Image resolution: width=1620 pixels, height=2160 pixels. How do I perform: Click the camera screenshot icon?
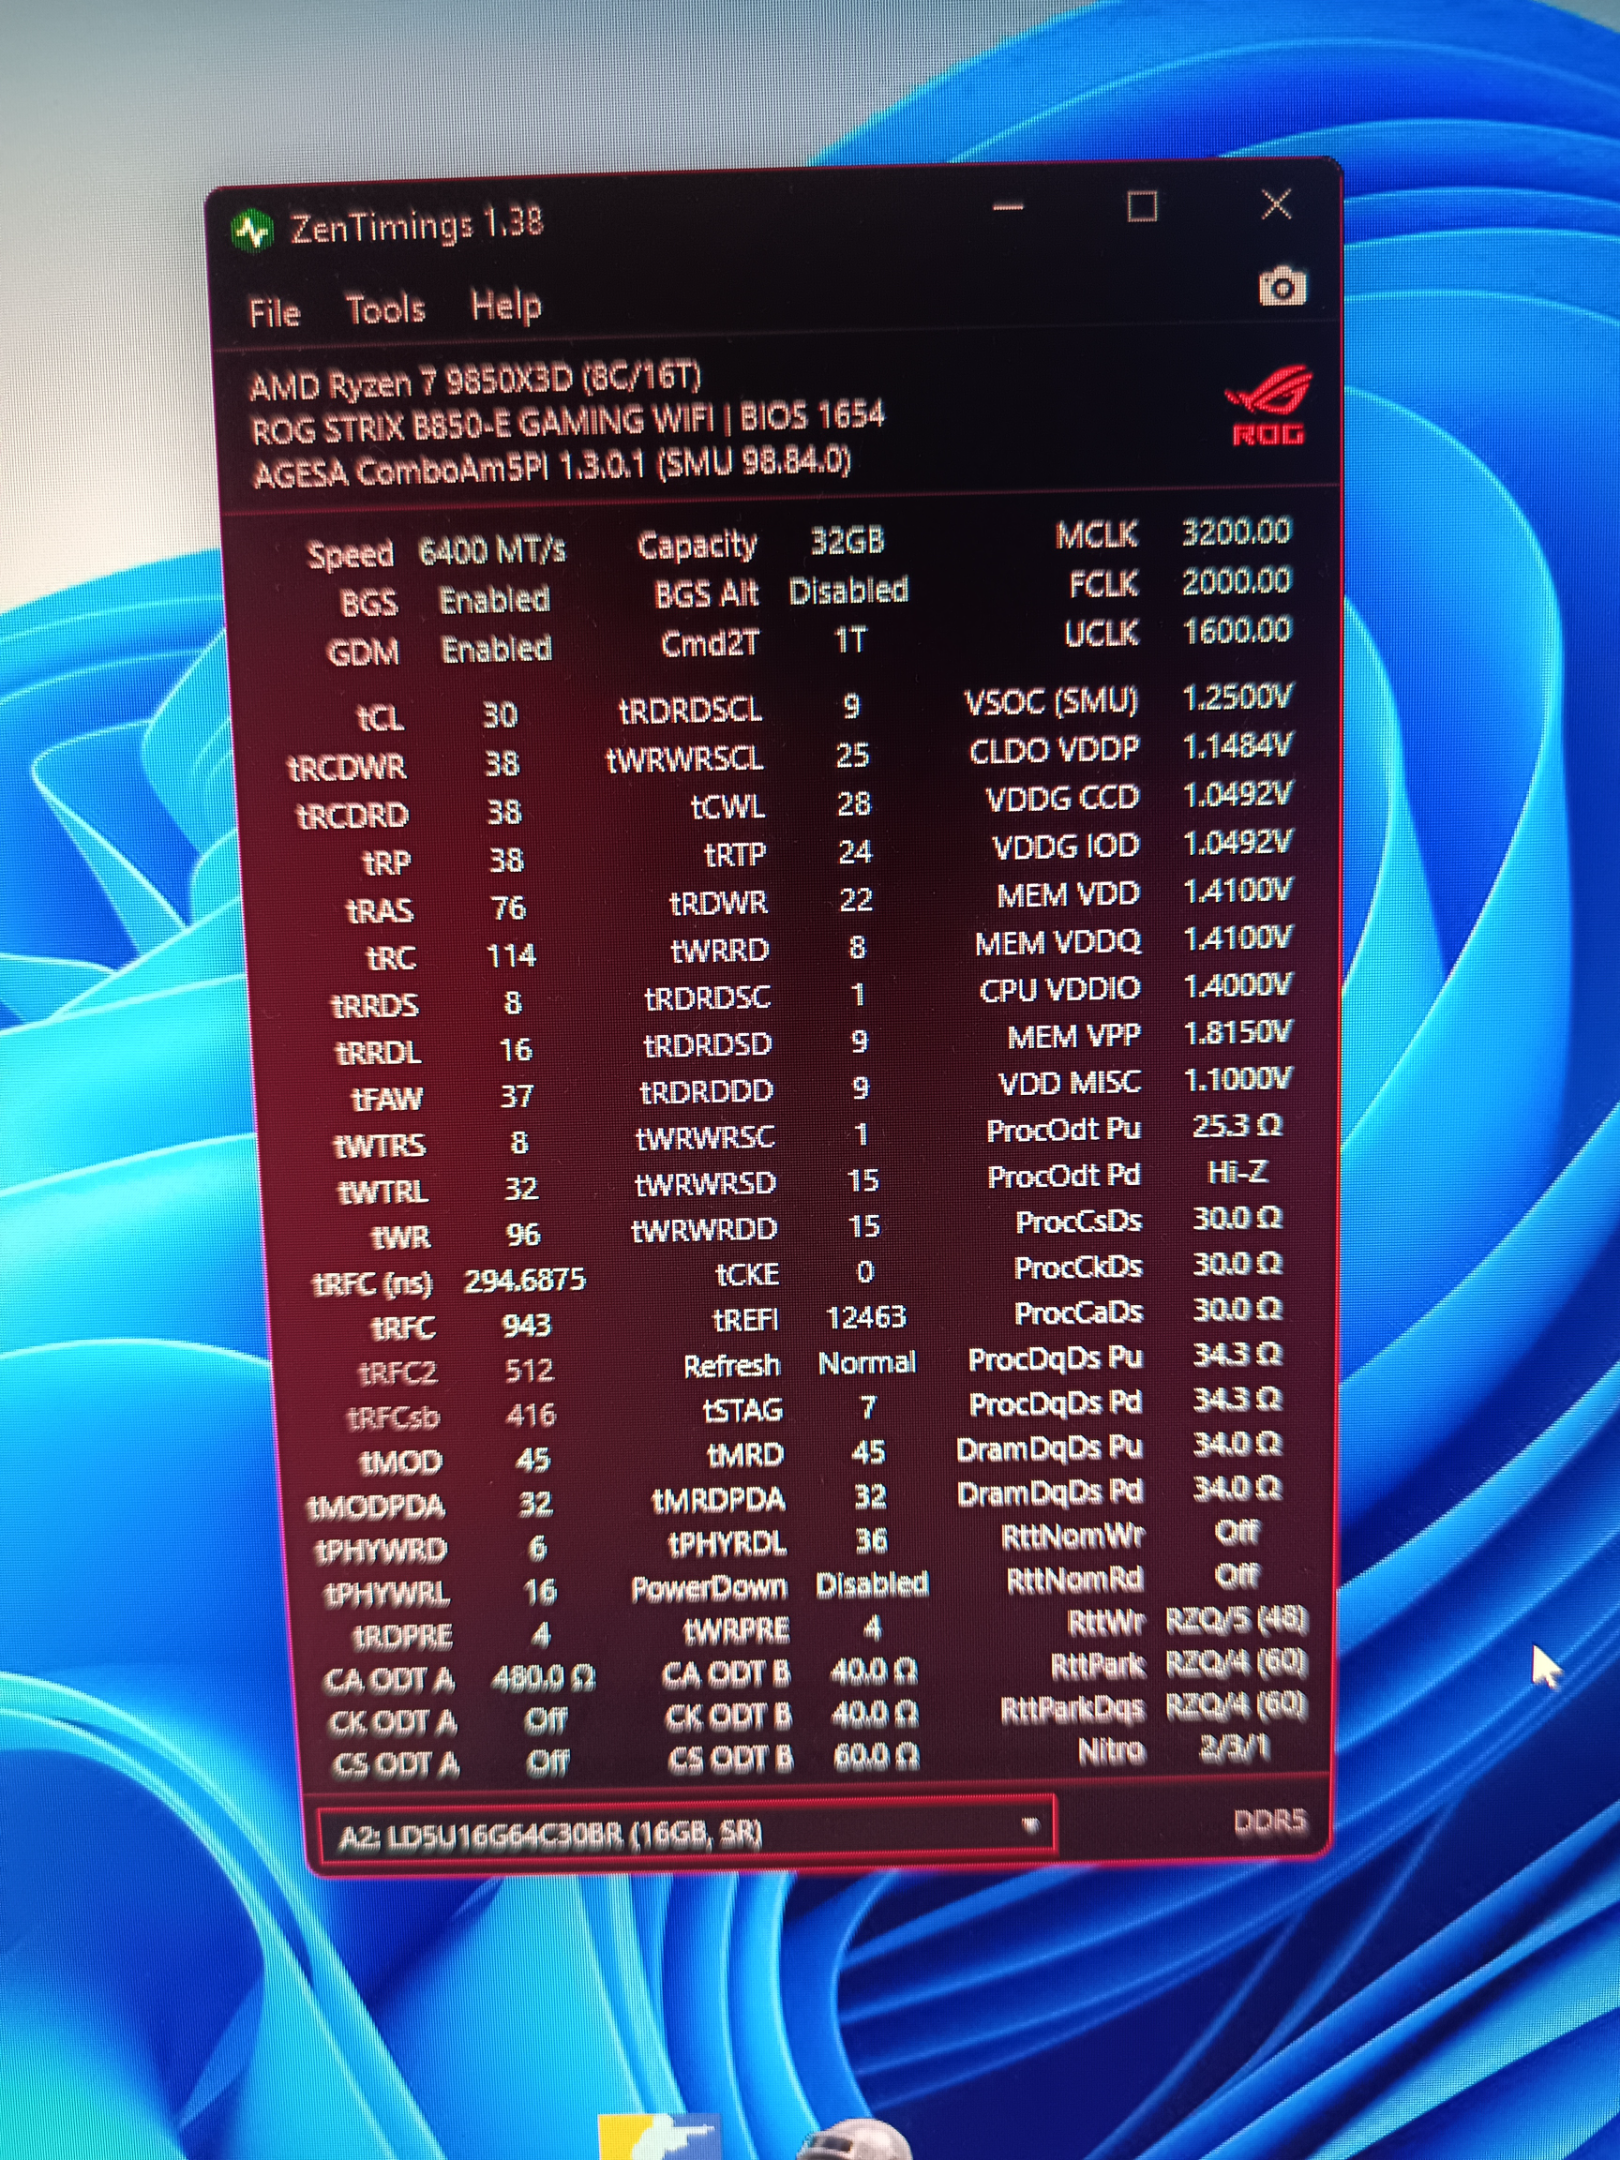click(x=1282, y=287)
